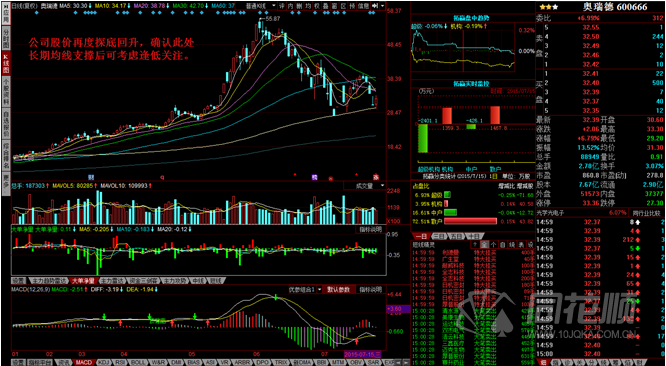This screenshot has width=666, height=366.
Task: Toggle the 个 filter in alerts panel
Action: 494,245
